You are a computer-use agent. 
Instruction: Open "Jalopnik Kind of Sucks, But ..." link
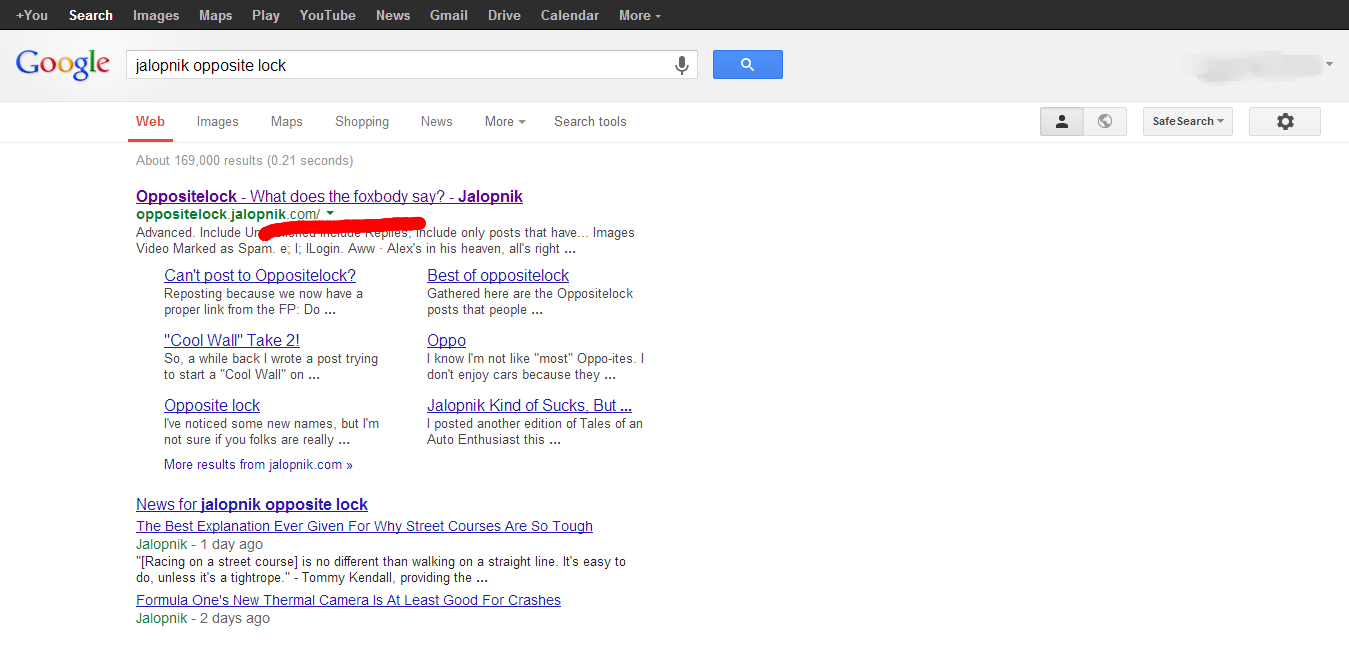529,405
